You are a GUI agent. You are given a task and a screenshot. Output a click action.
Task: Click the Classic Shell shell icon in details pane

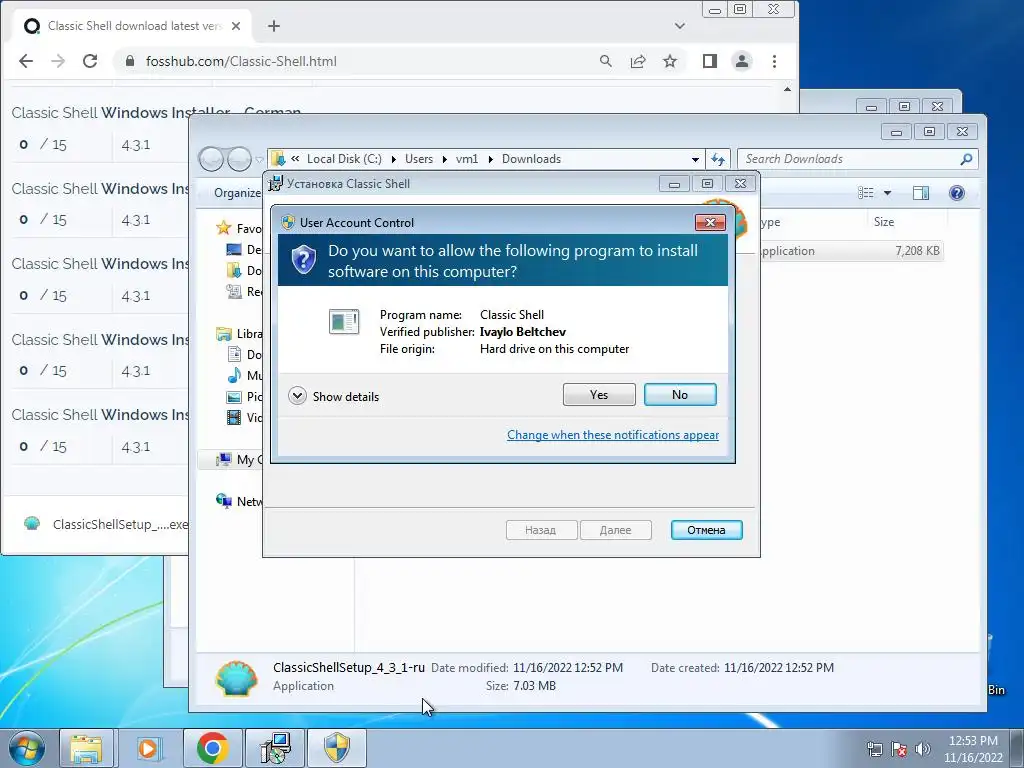point(236,678)
